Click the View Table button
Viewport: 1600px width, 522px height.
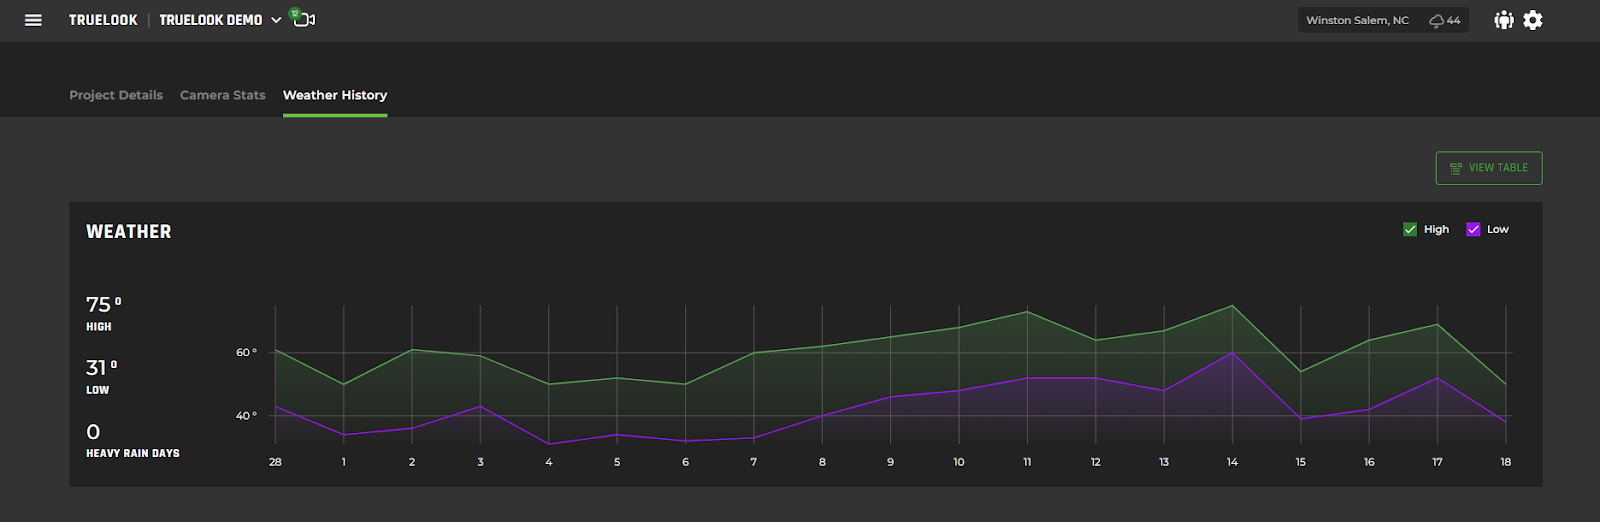click(x=1489, y=168)
